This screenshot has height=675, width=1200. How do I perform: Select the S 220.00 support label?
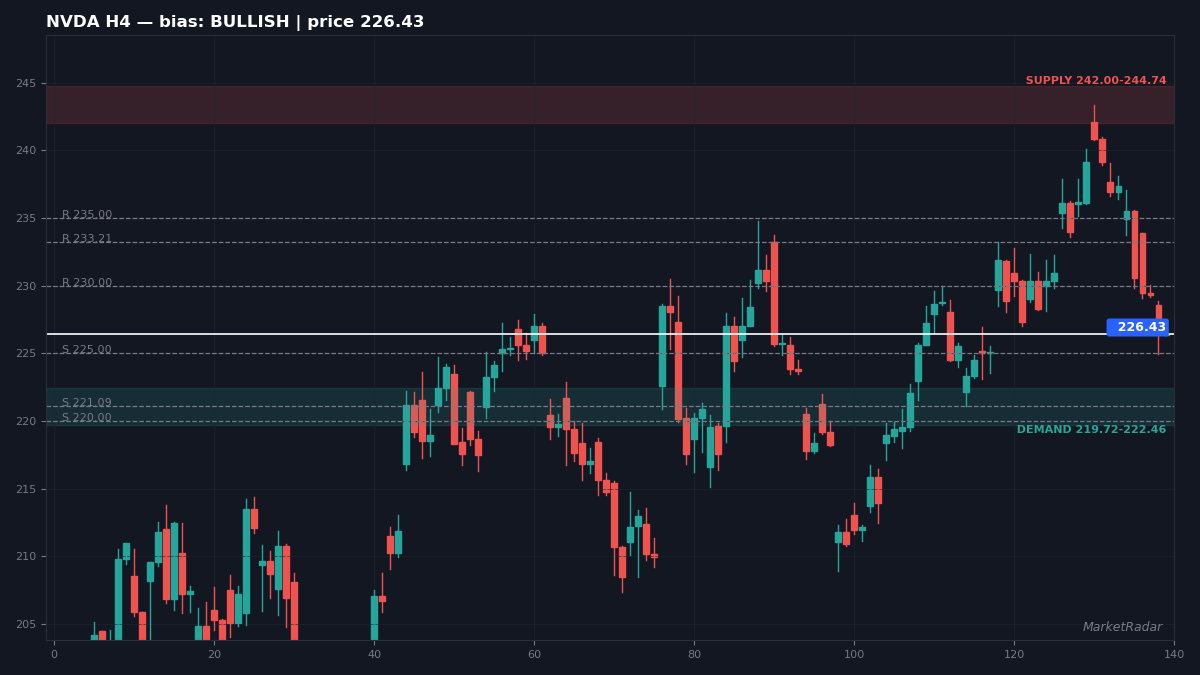click(87, 418)
